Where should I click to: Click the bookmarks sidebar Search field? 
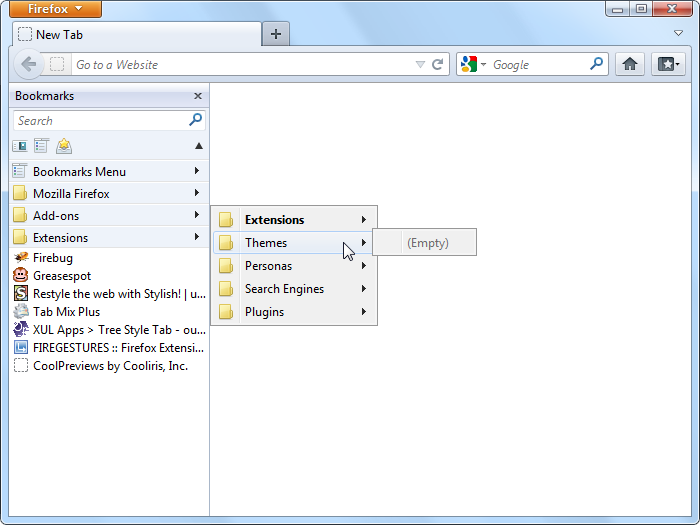click(100, 120)
